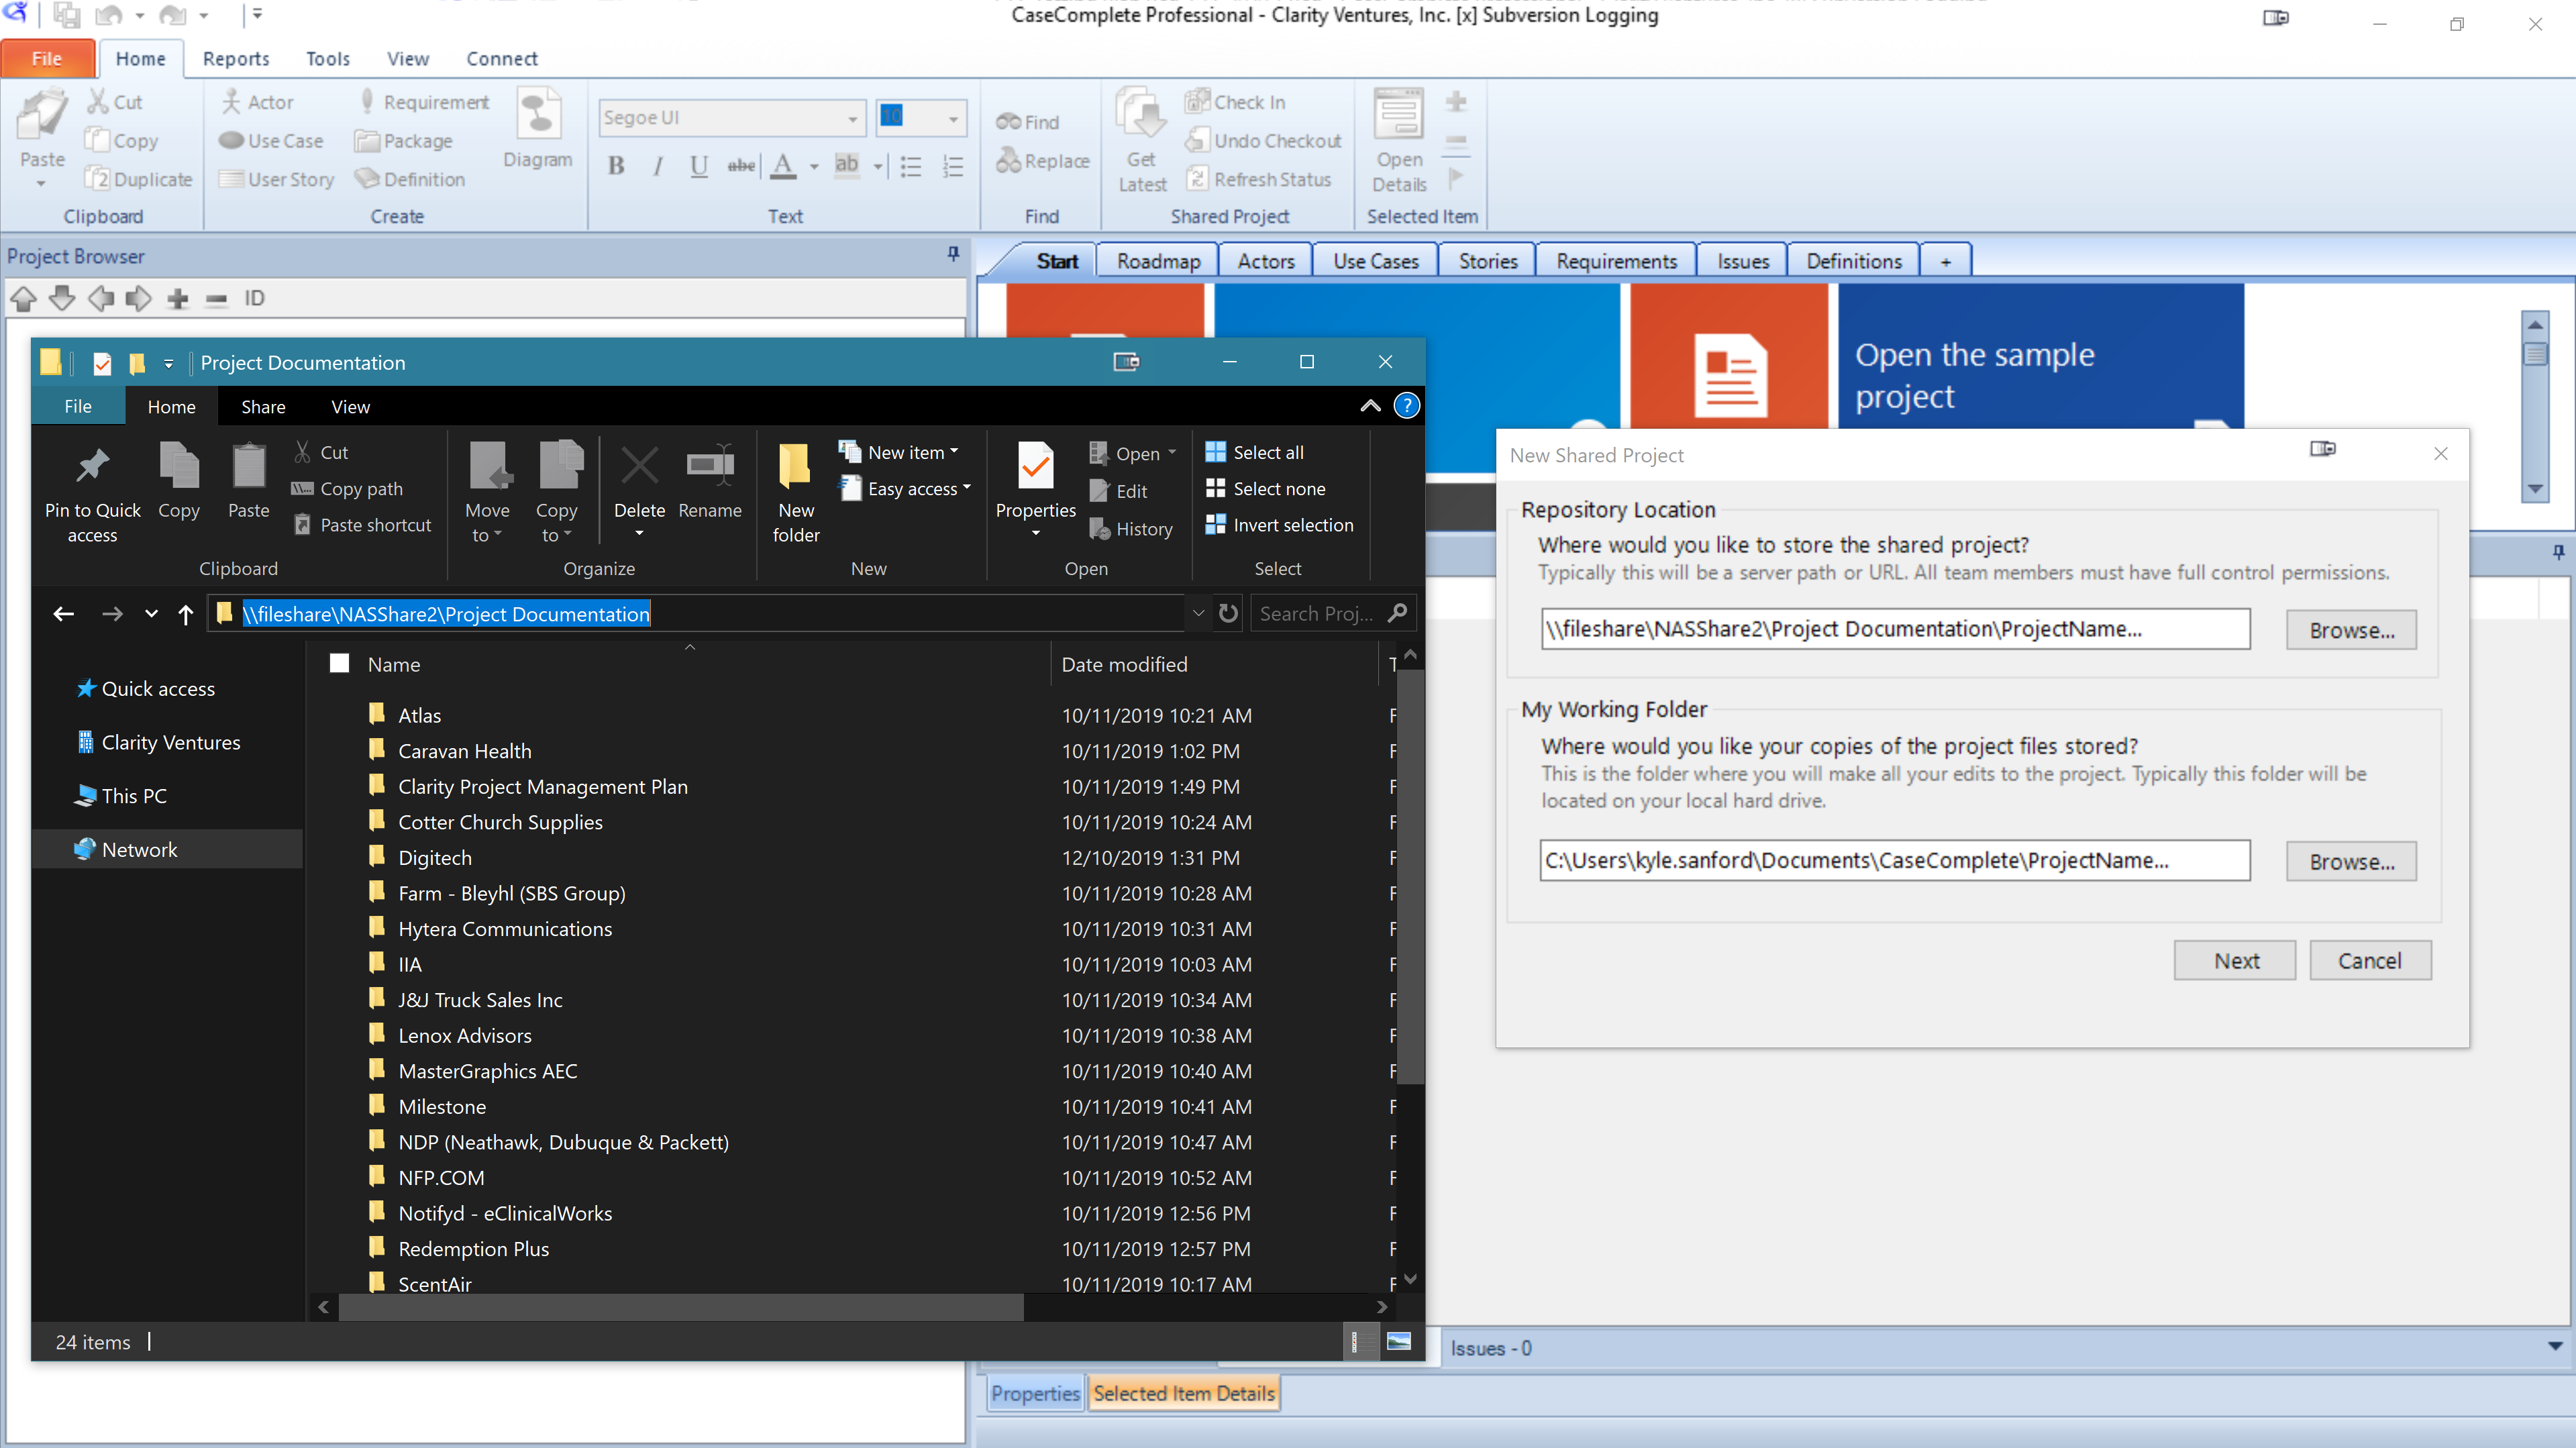Viewport: 2576px width, 1448px height.
Task: Open the Reports ribbon tab
Action: pyautogui.click(x=236, y=59)
